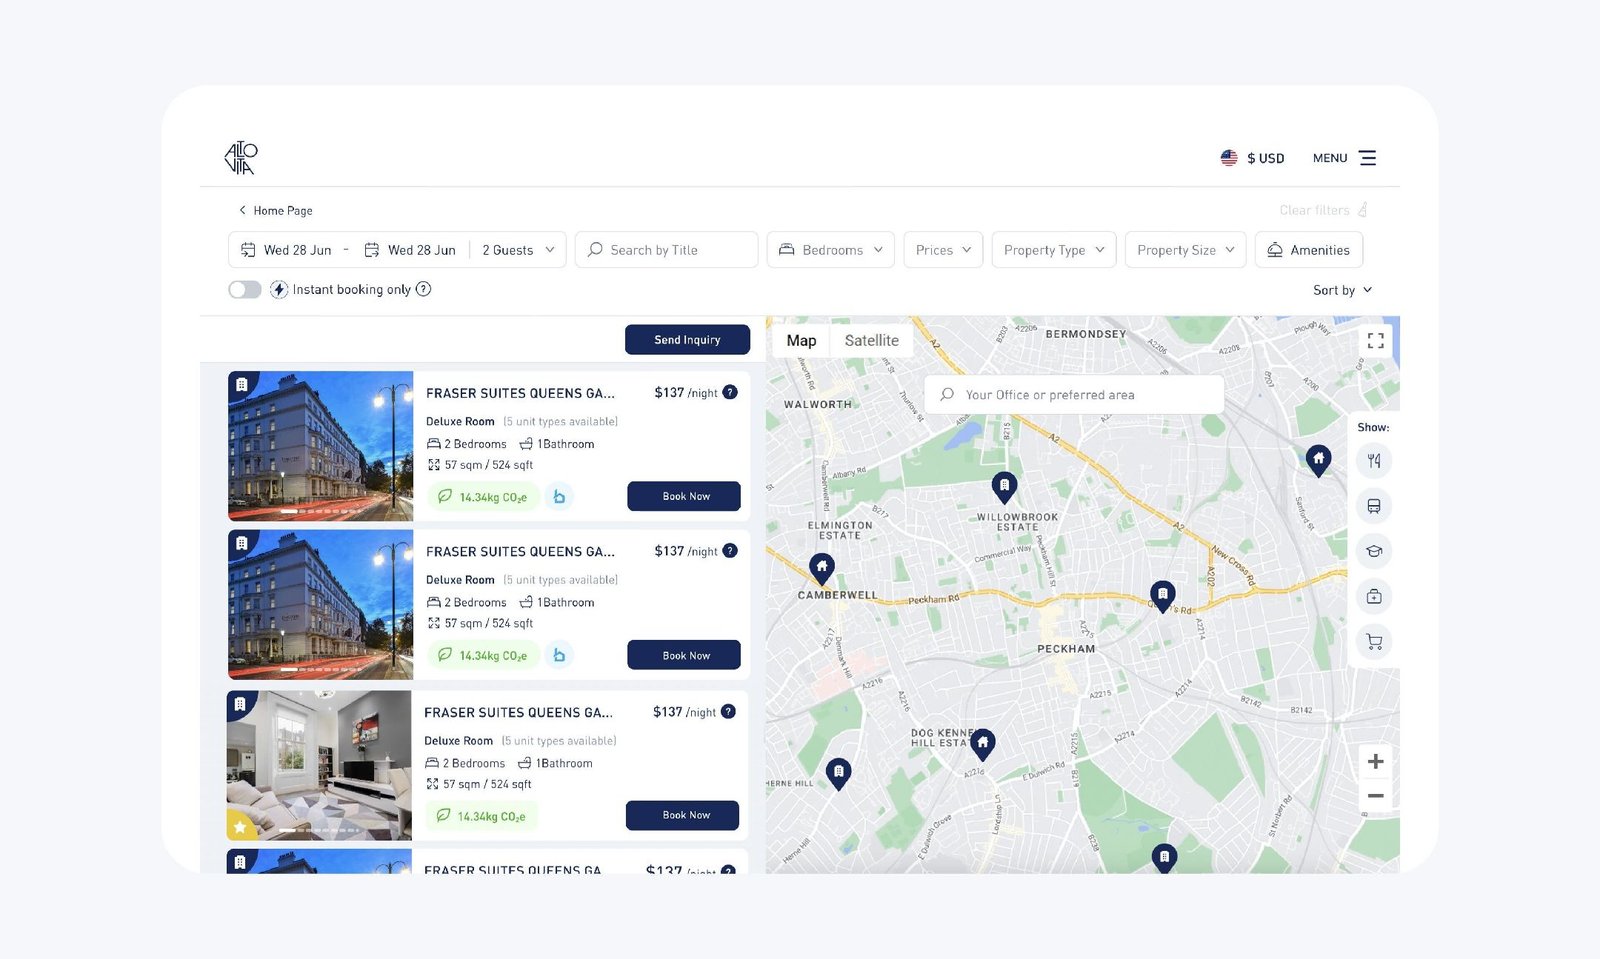Open the Property Type dropdown
1600x959 pixels.
tap(1053, 250)
